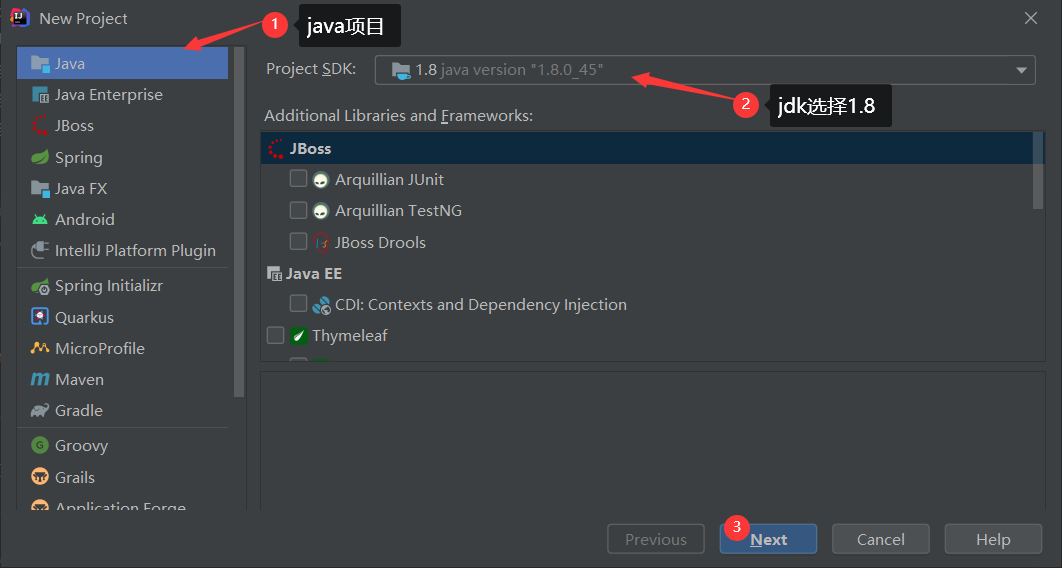Click the Spring leaf icon
Viewport: 1062px width, 568px height.
point(40,157)
